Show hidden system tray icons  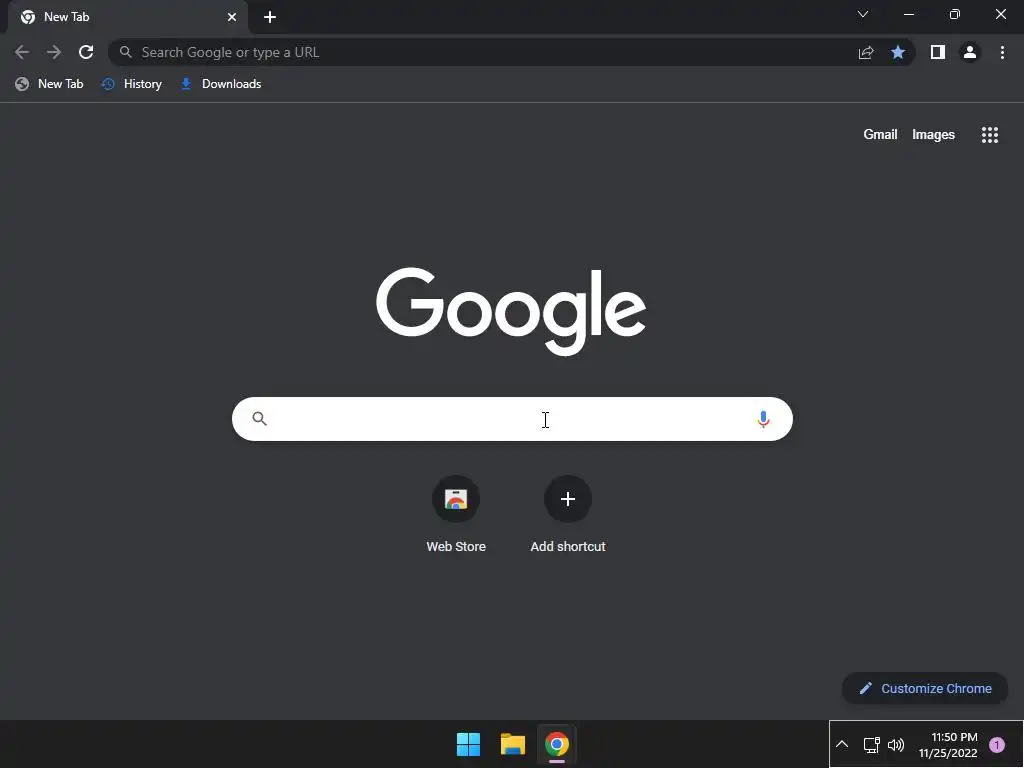(842, 744)
